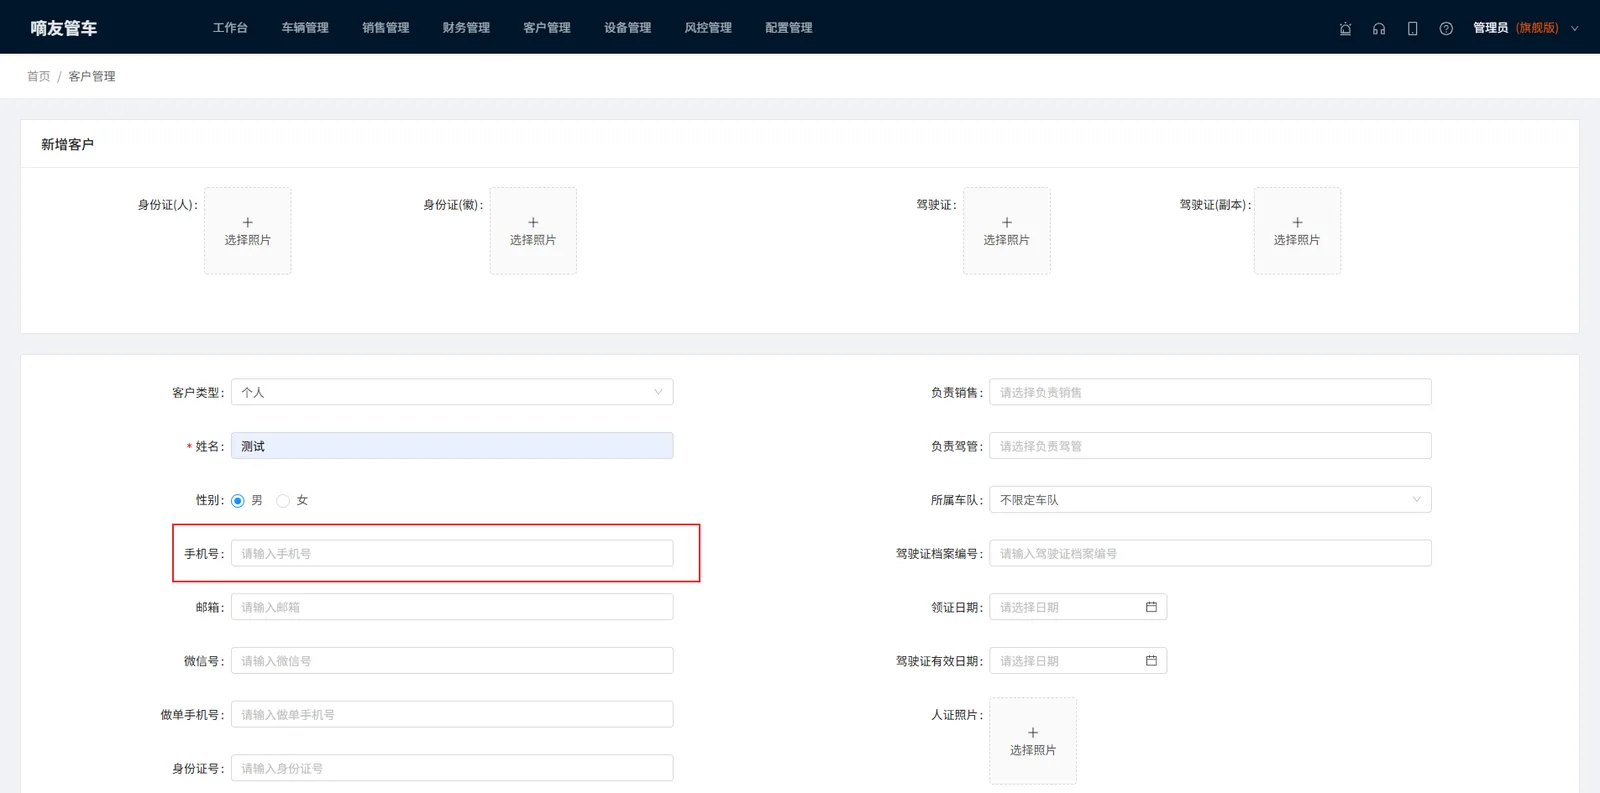Click the headset customer service icon
1600x793 pixels.
coord(1379,28)
